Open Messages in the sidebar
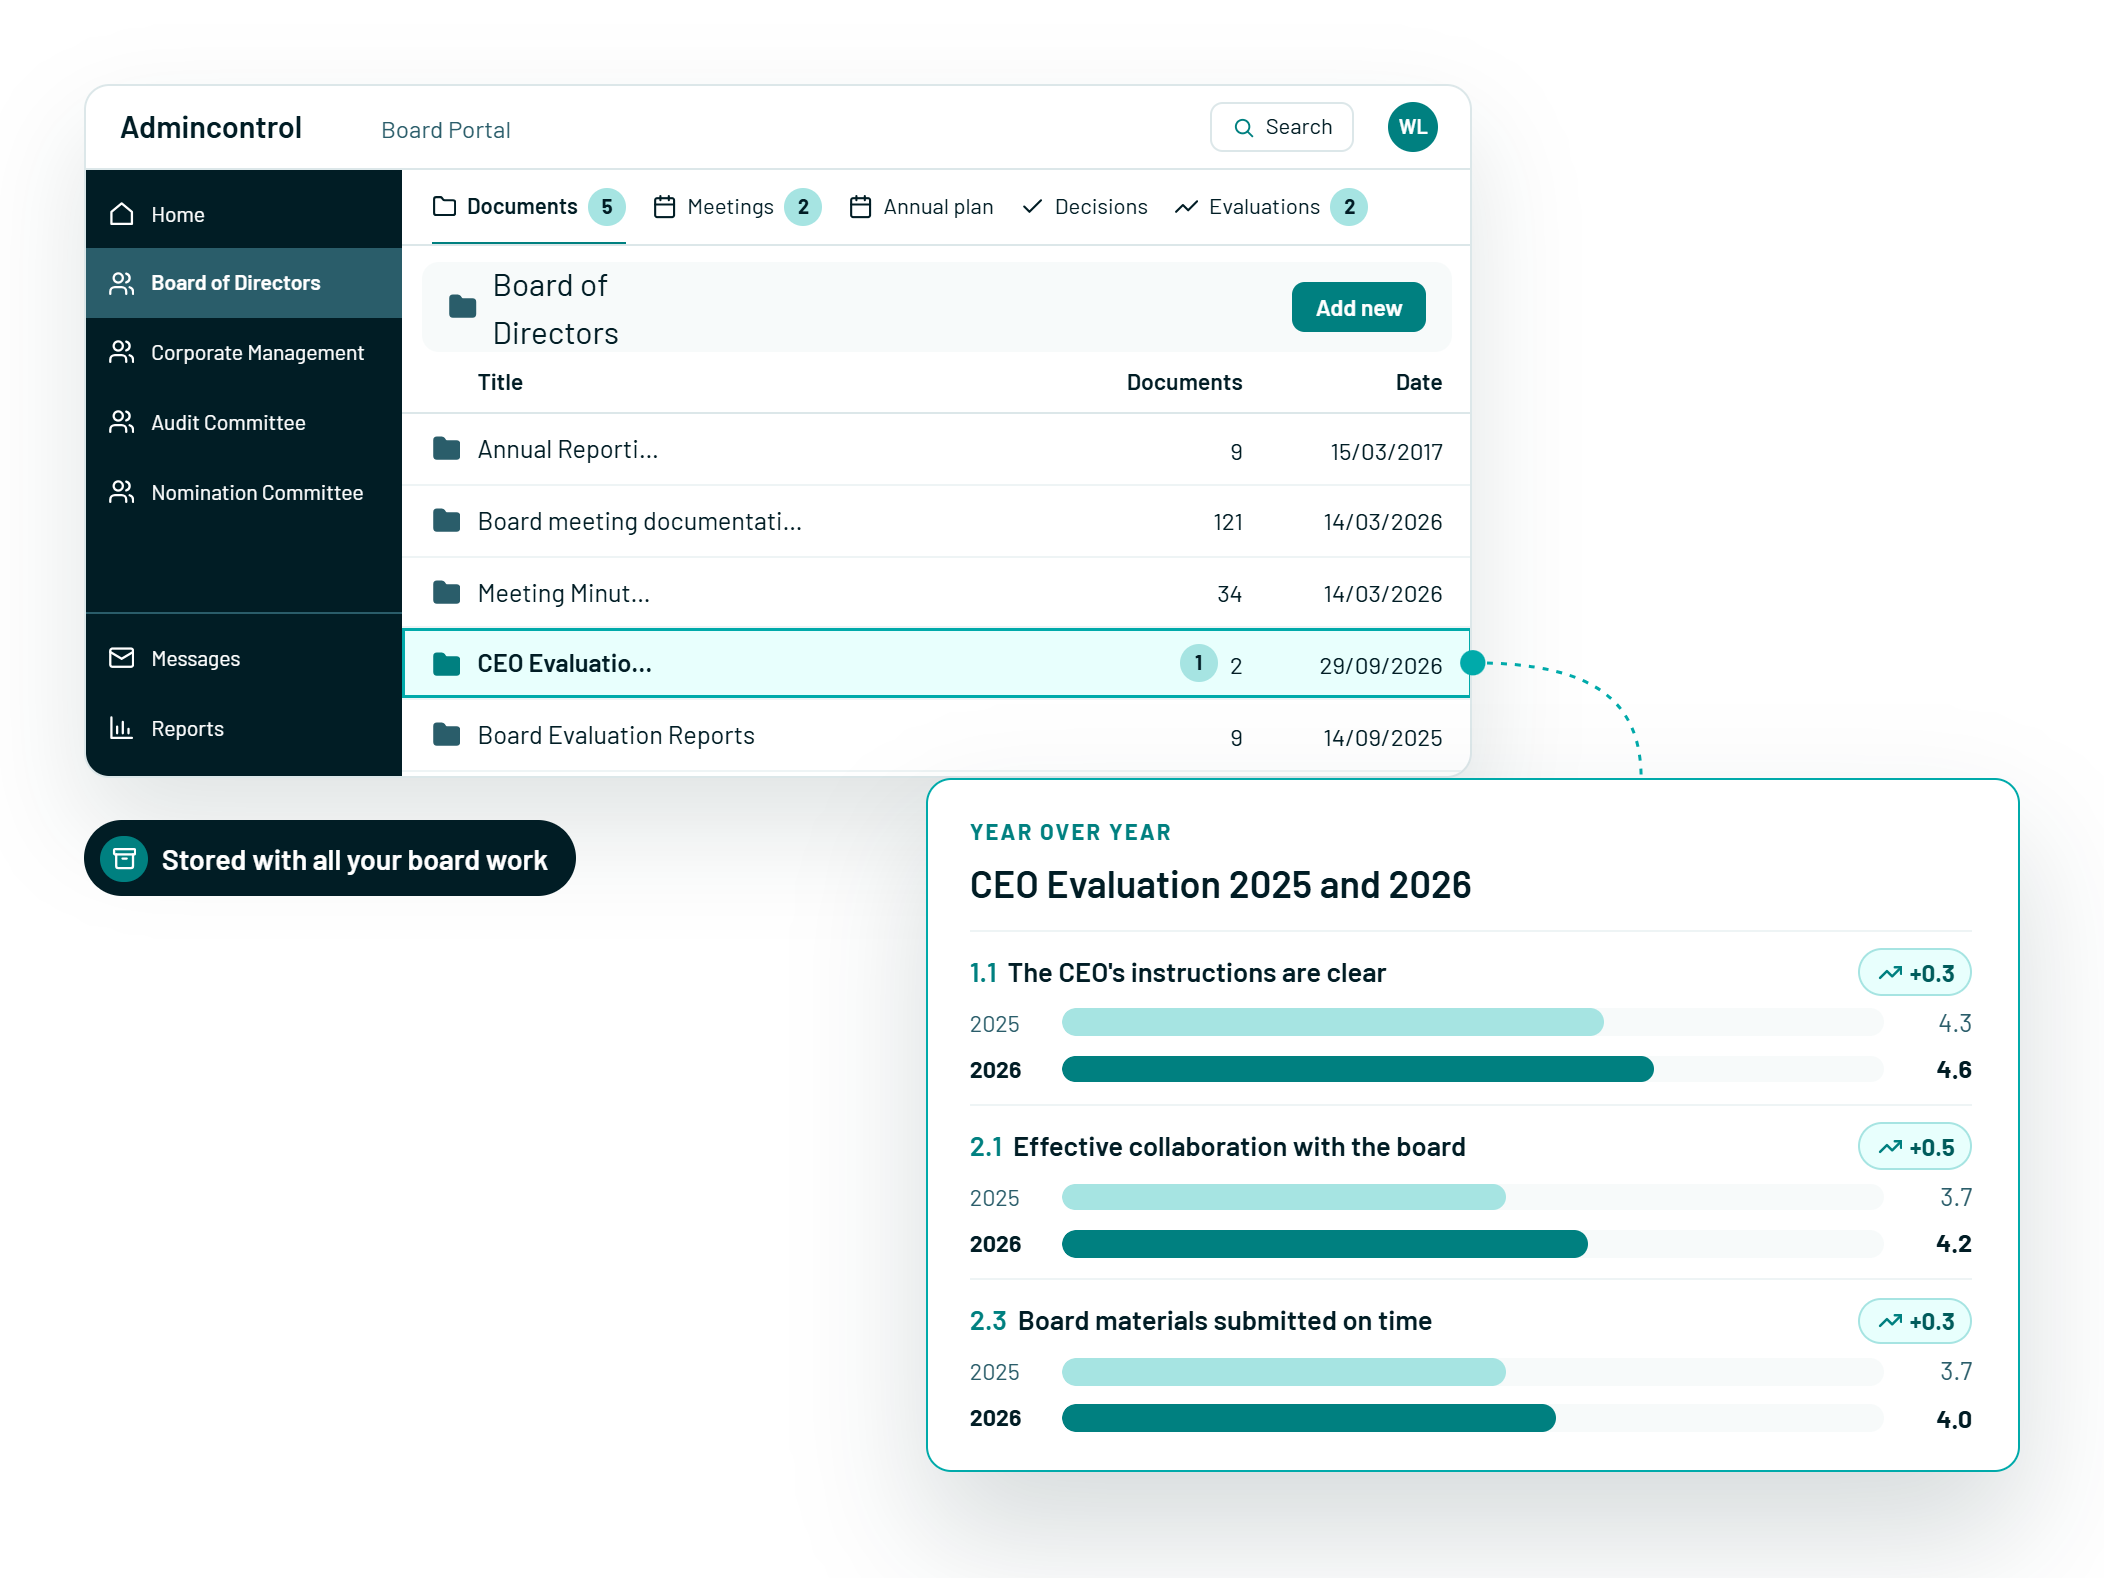Viewport: 2104px width, 1578px height. pos(244,658)
